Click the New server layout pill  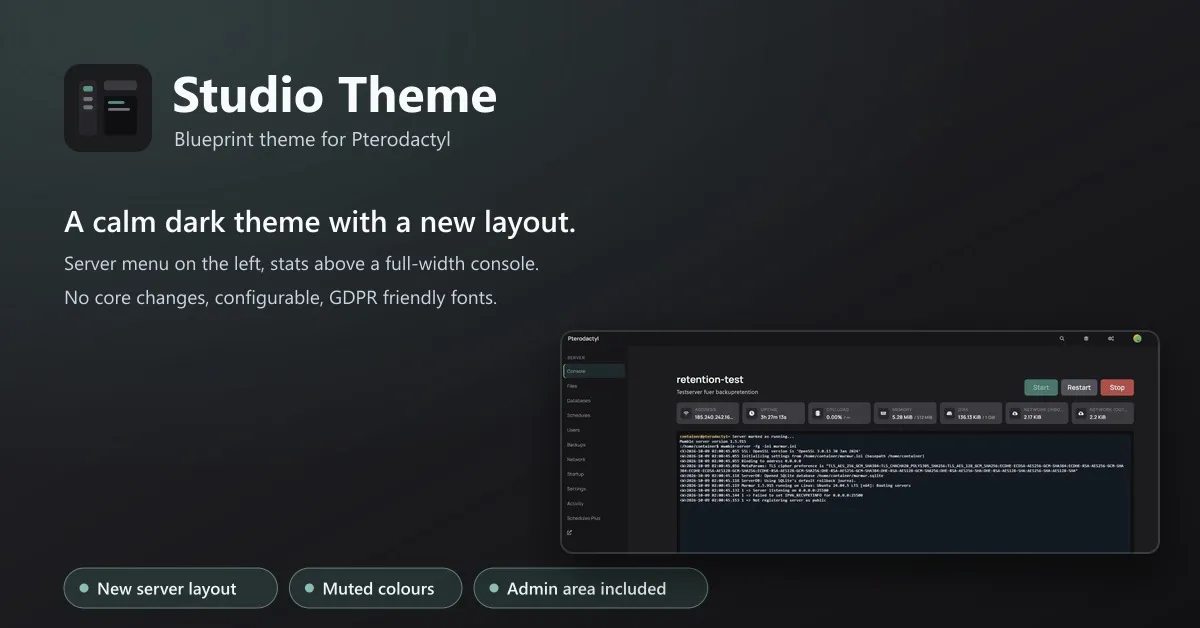170,588
